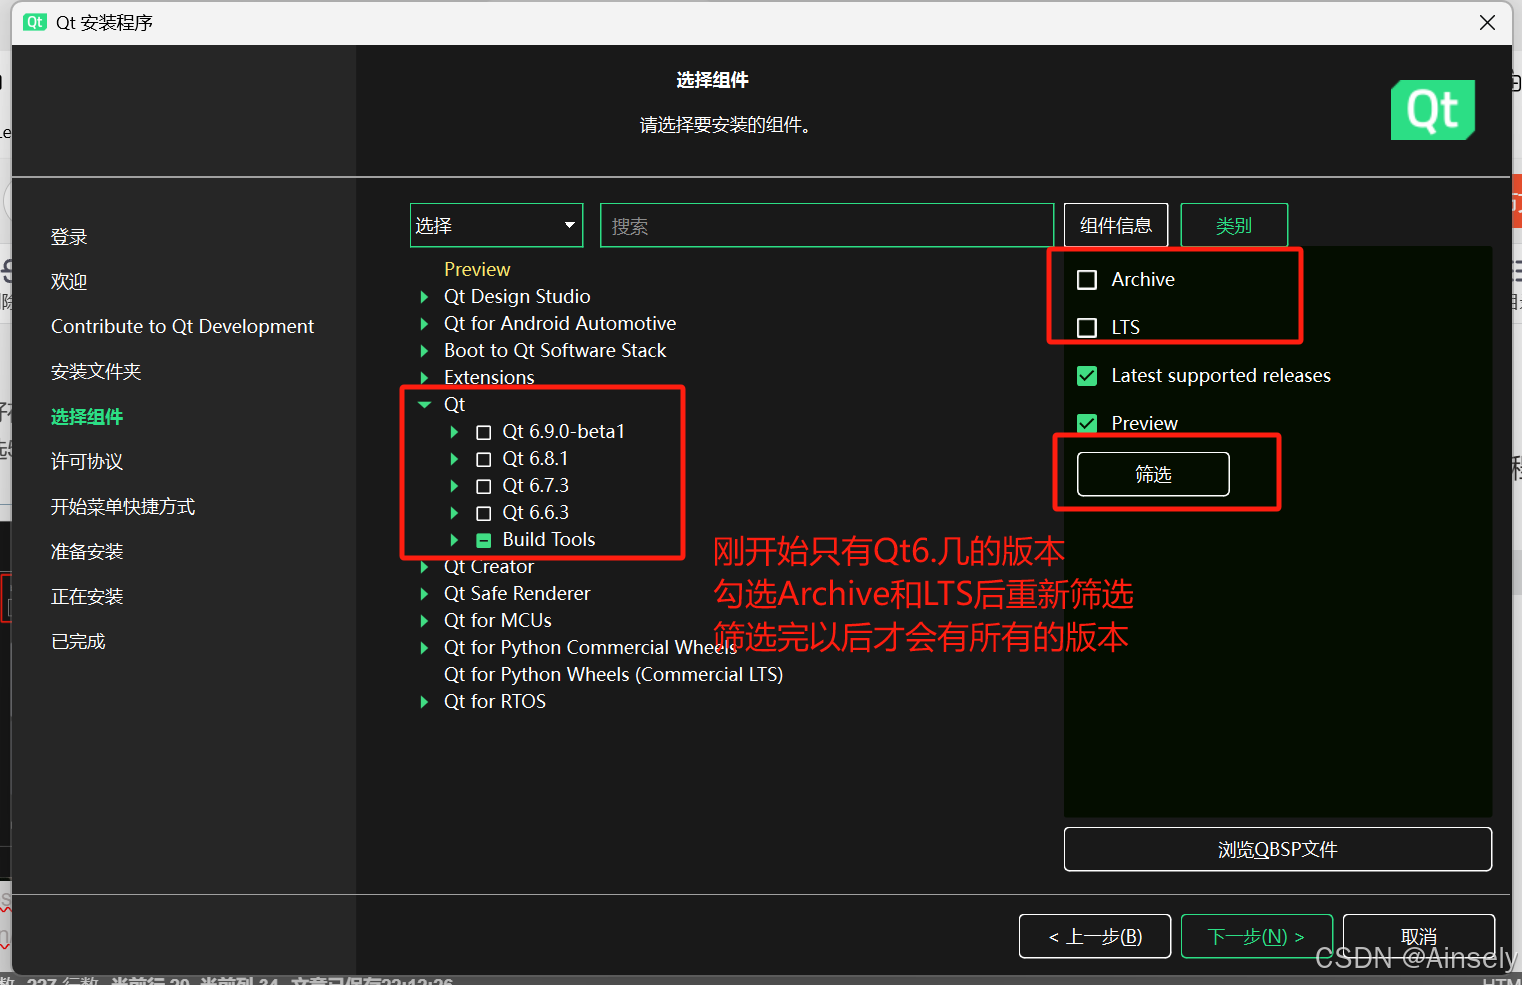Switch to the 类别 tab

pyautogui.click(x=1234, y=225)
